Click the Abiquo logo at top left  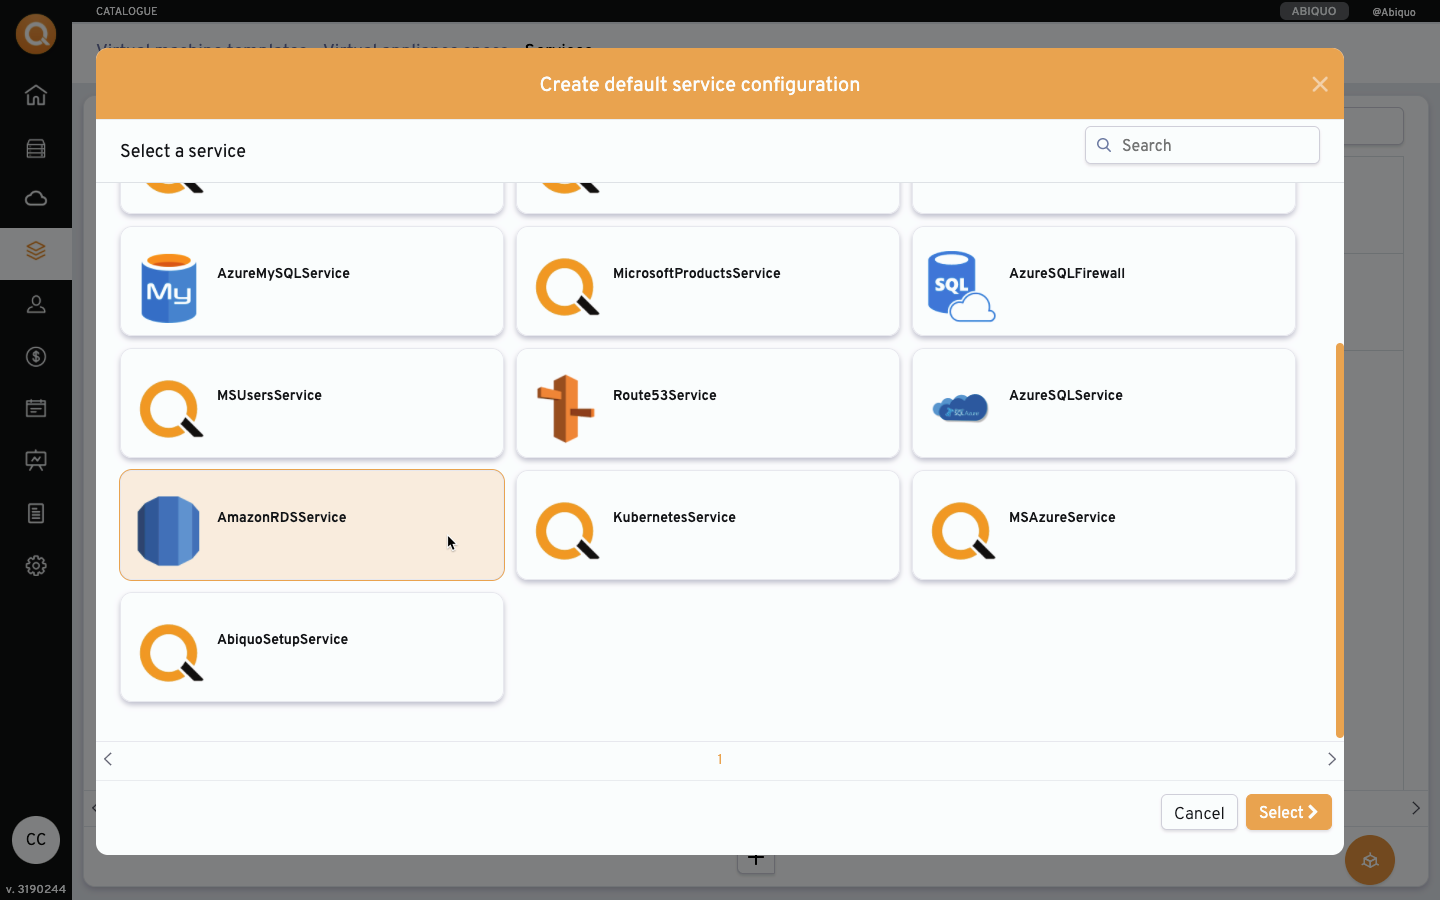[36, 34]
